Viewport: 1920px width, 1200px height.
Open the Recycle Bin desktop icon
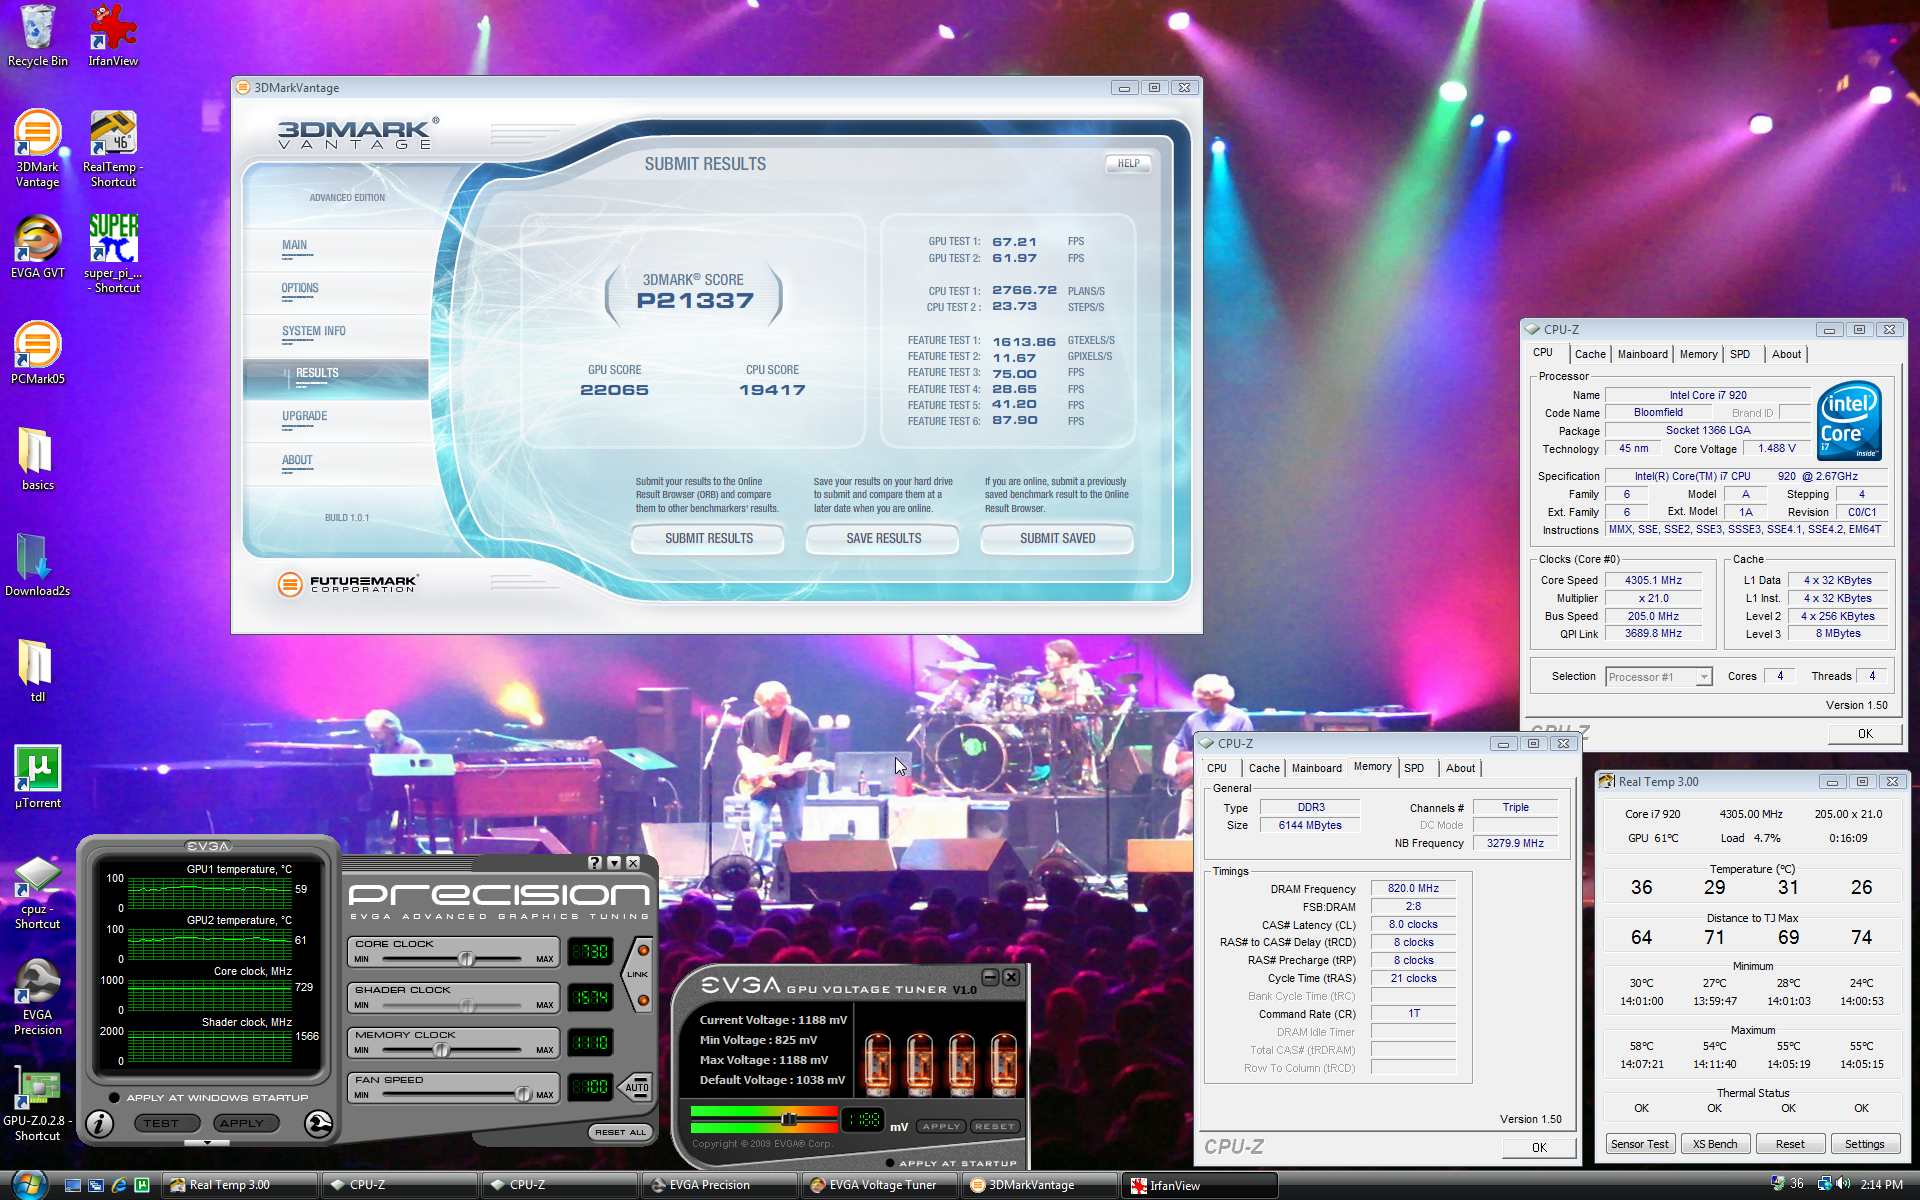pos(37,36)
